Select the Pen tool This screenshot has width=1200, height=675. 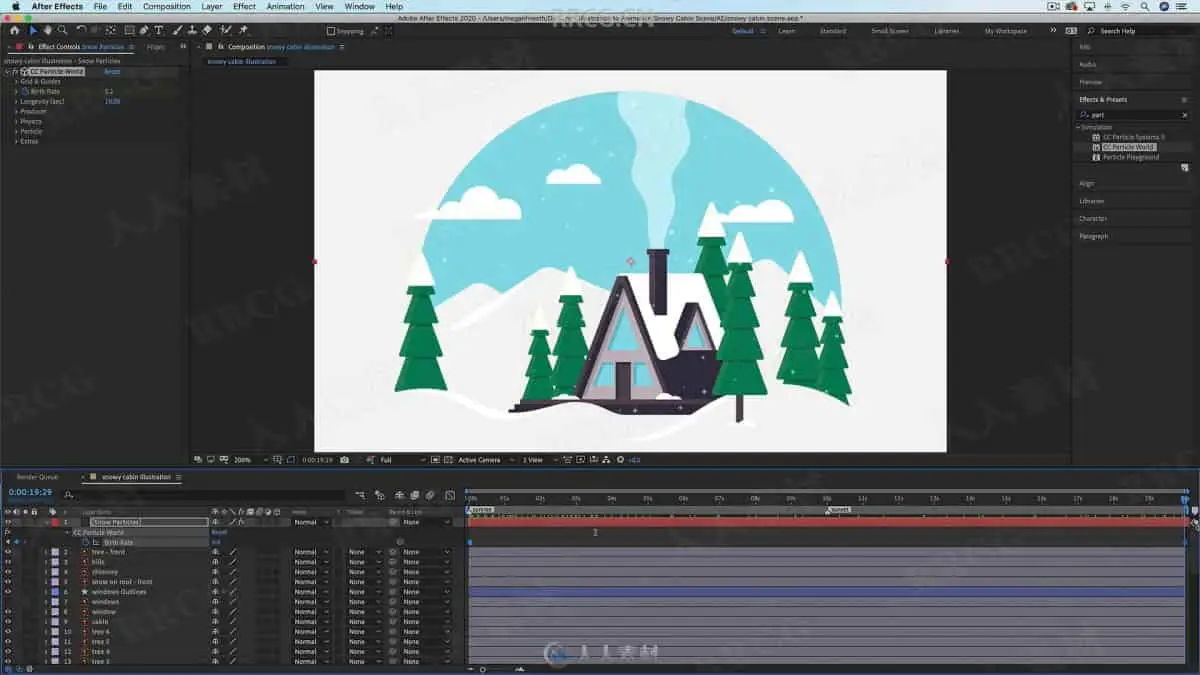coord(143,31)
